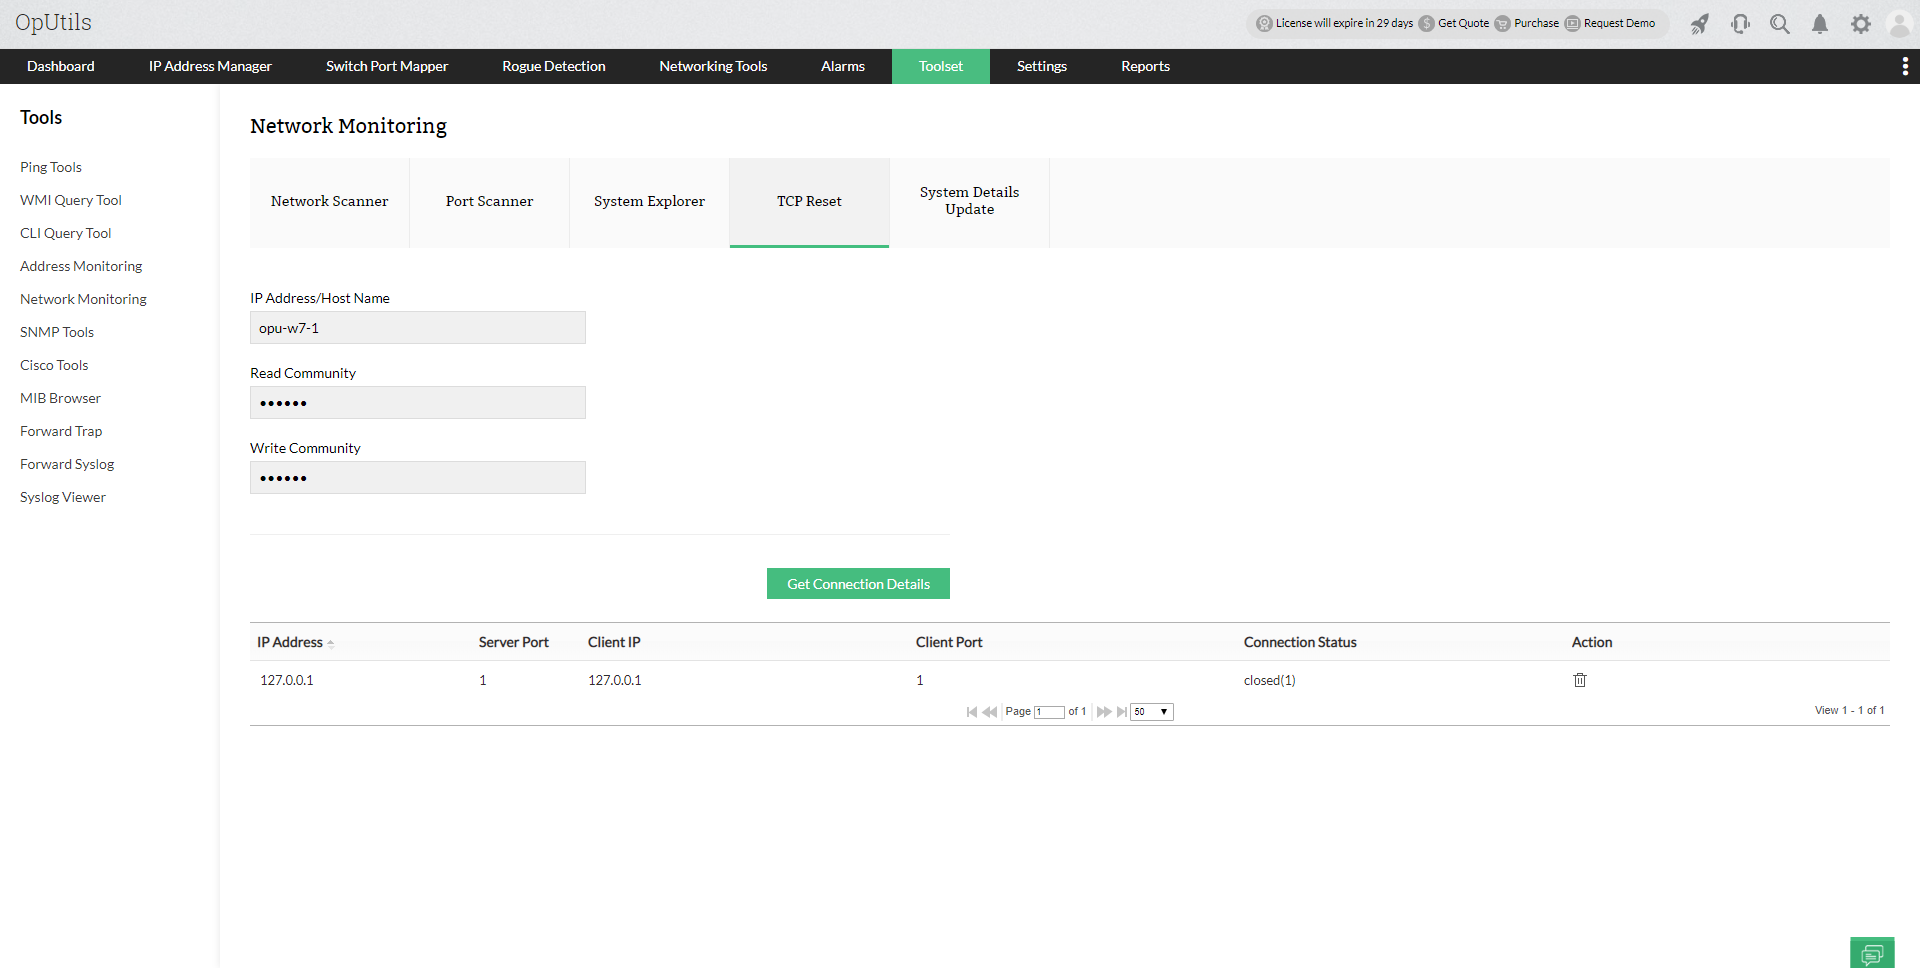1920x968 pixels.
Task: Open the Settings menu
Action: (1042, 66)
